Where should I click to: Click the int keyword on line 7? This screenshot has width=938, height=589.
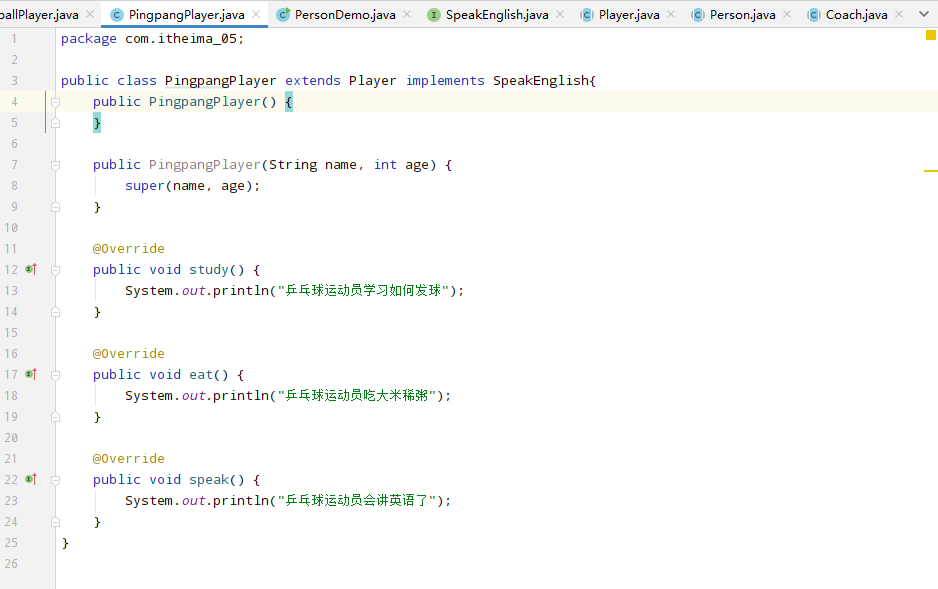[x=385, y=164]
